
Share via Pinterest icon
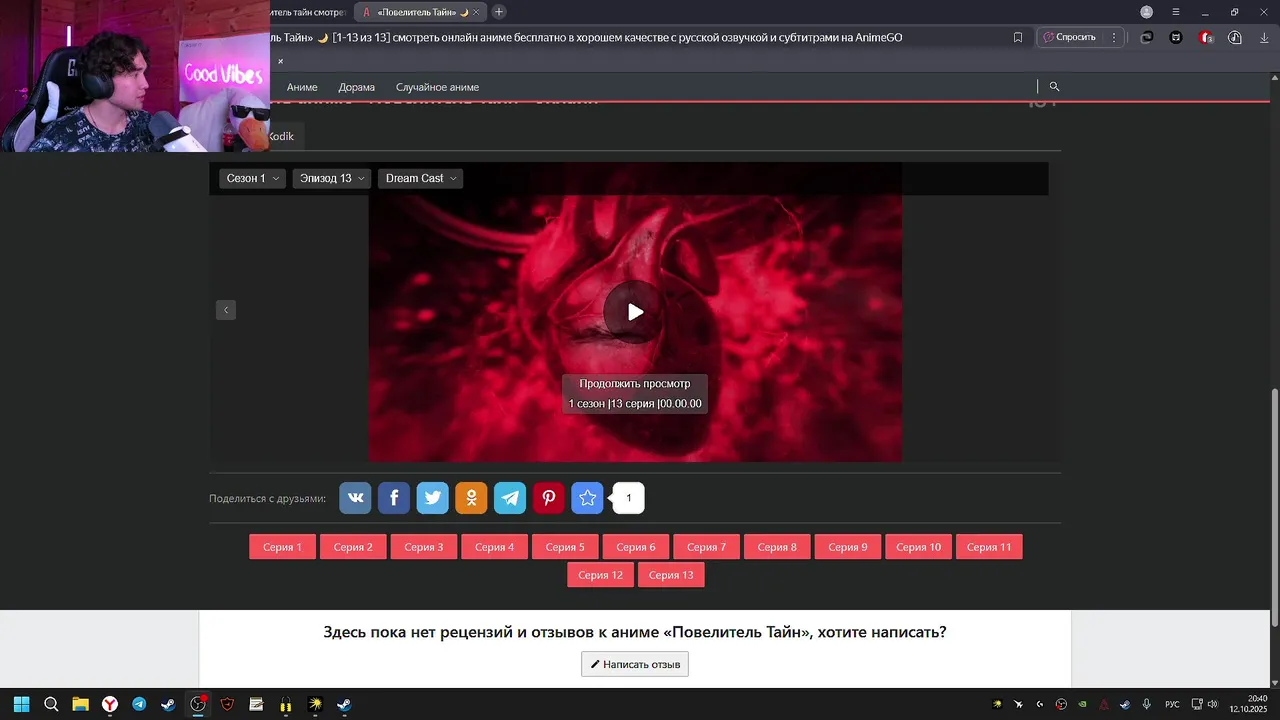549,498
